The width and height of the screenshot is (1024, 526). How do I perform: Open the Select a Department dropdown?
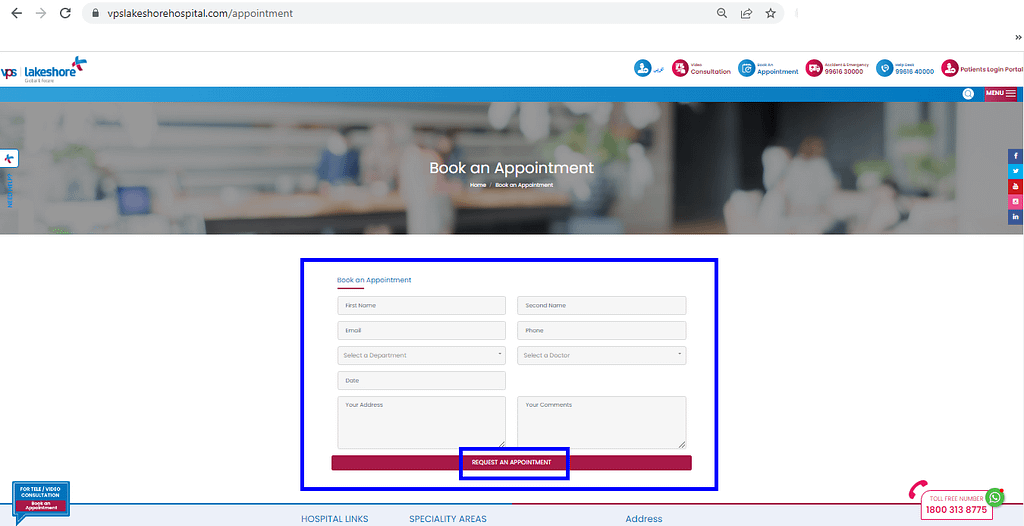tap(421, 355)
